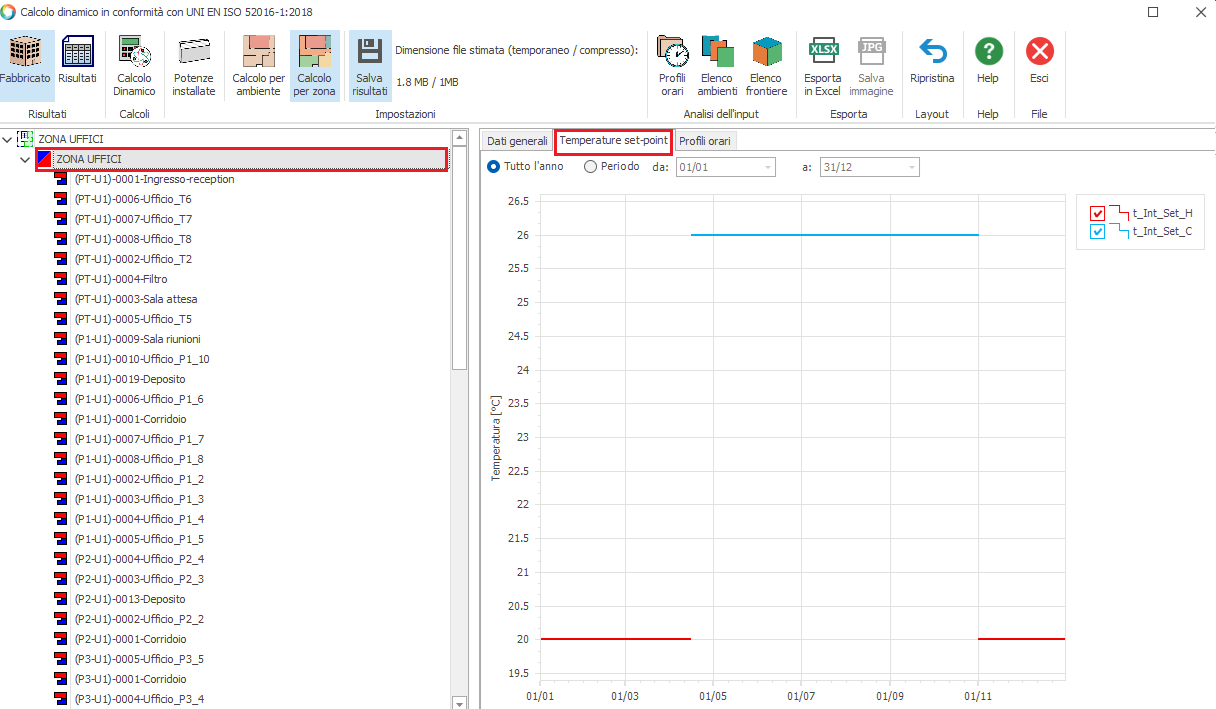Switch to the Dati generali tab
Screen dimensions: 1216x709
(x=517, y=141)
